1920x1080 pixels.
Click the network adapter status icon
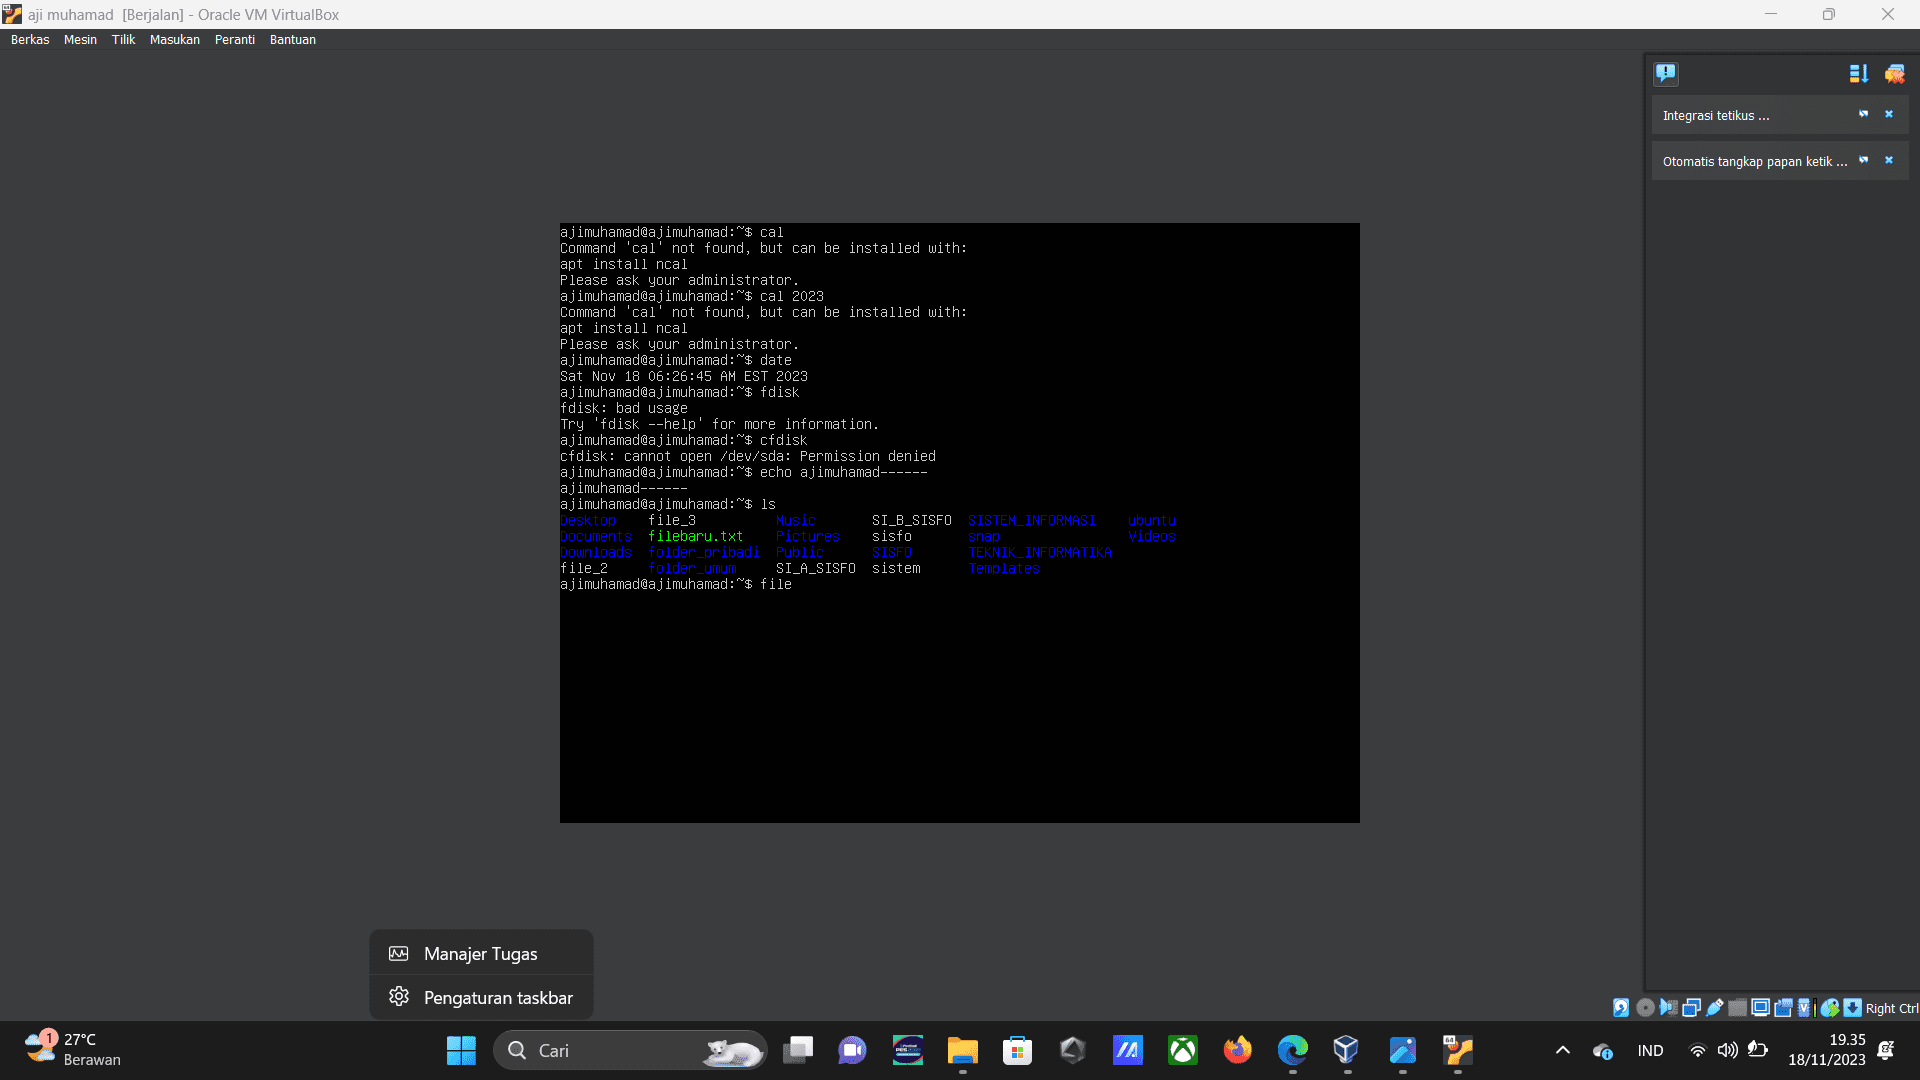tap(1691, 1008)
